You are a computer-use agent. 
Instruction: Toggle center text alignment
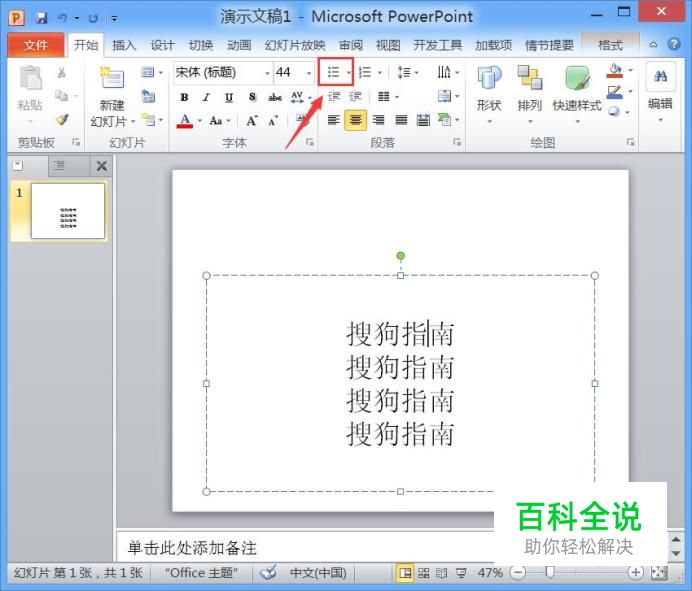[355, 120]
